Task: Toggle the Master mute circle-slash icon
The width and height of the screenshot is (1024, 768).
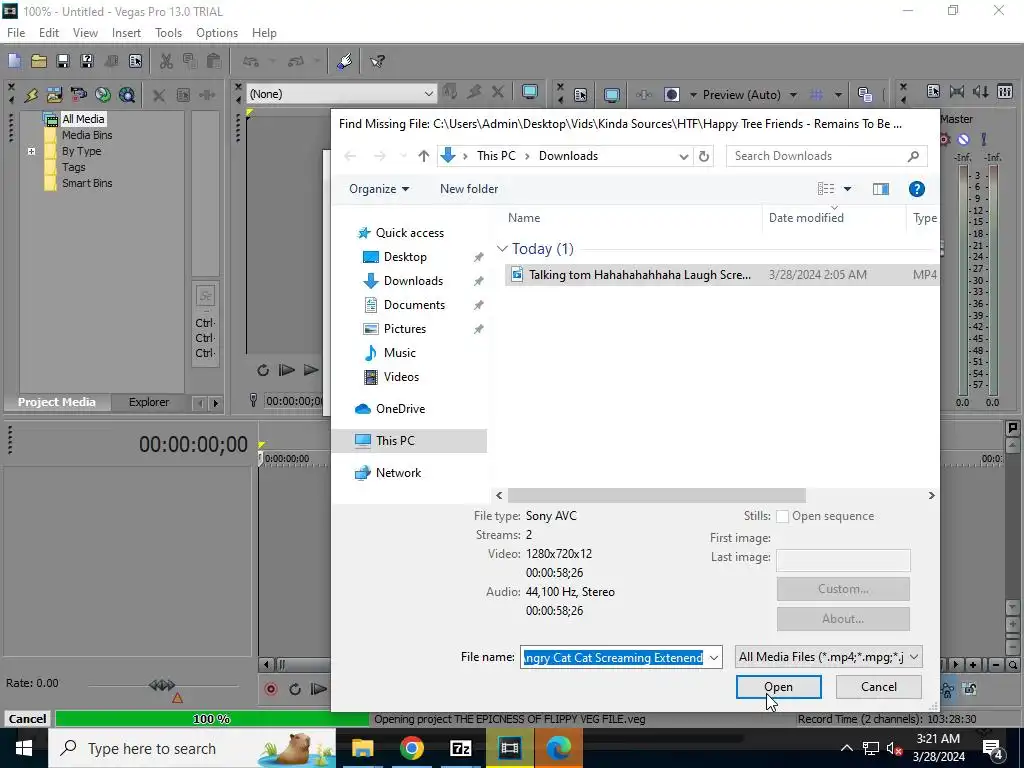Action: tap(963, 139)
